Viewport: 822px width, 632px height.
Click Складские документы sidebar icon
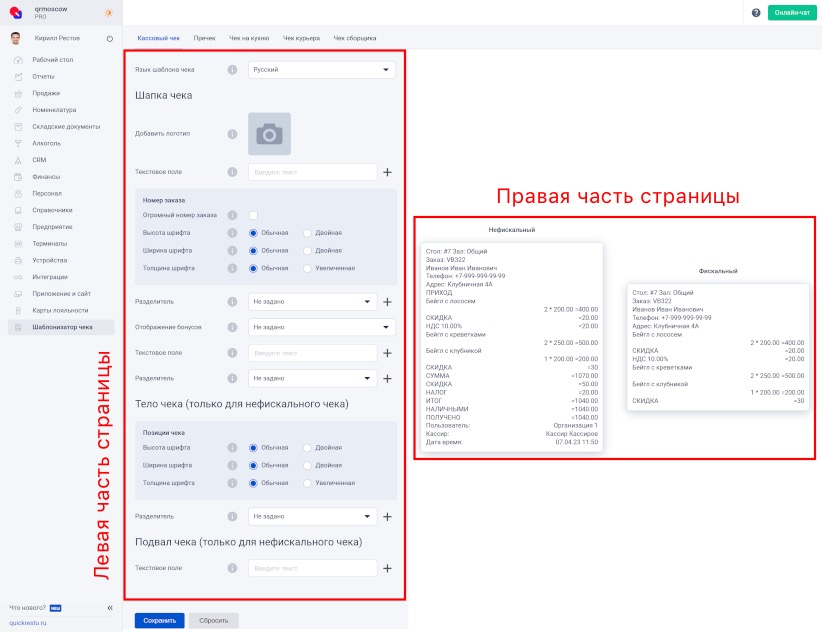(18, 127)
